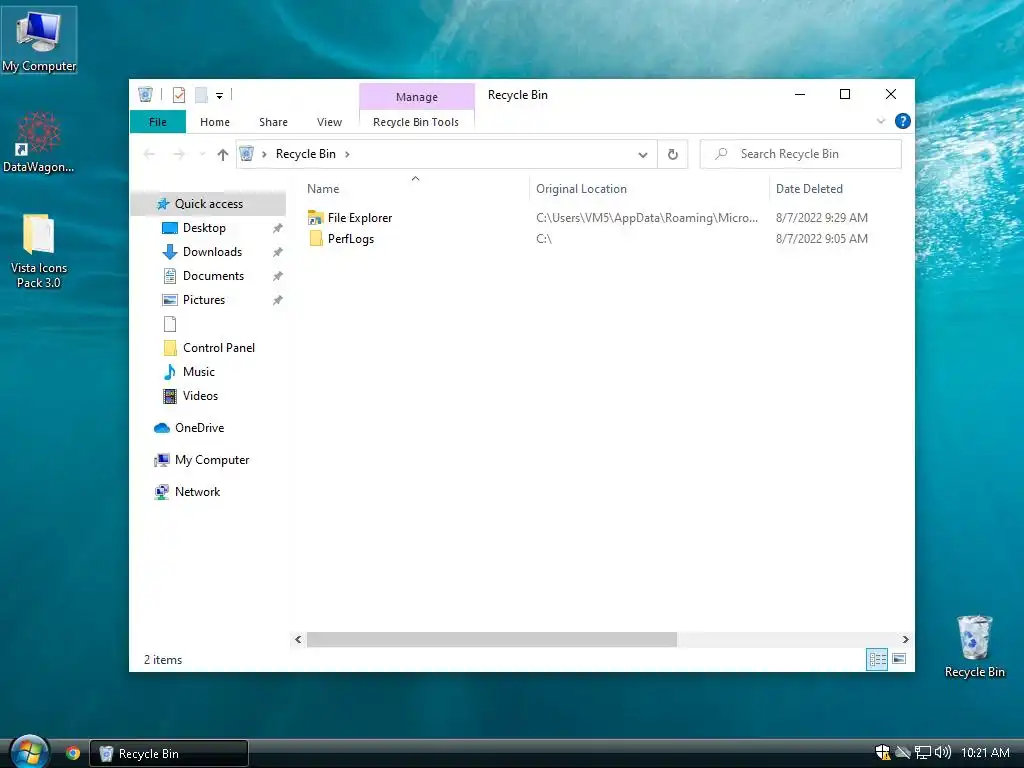This screenshot has height=768, width=1024.
Task: Open the Windows Start orb
Action: (x=30, y=752)
